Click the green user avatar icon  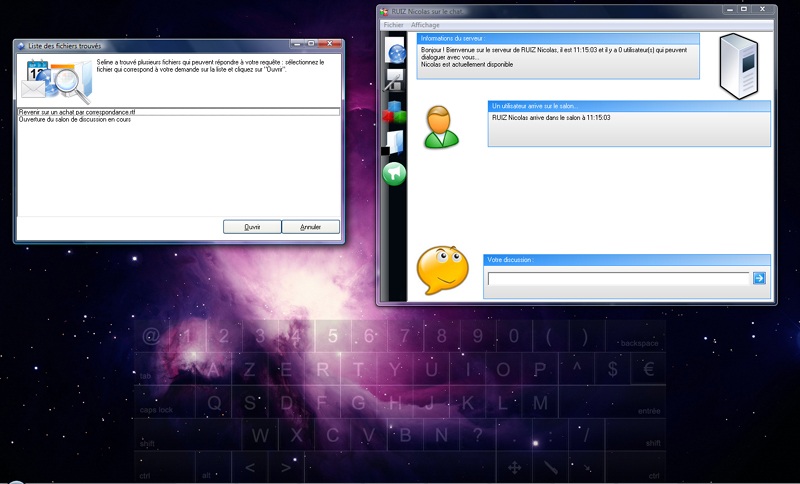[441, 126]
